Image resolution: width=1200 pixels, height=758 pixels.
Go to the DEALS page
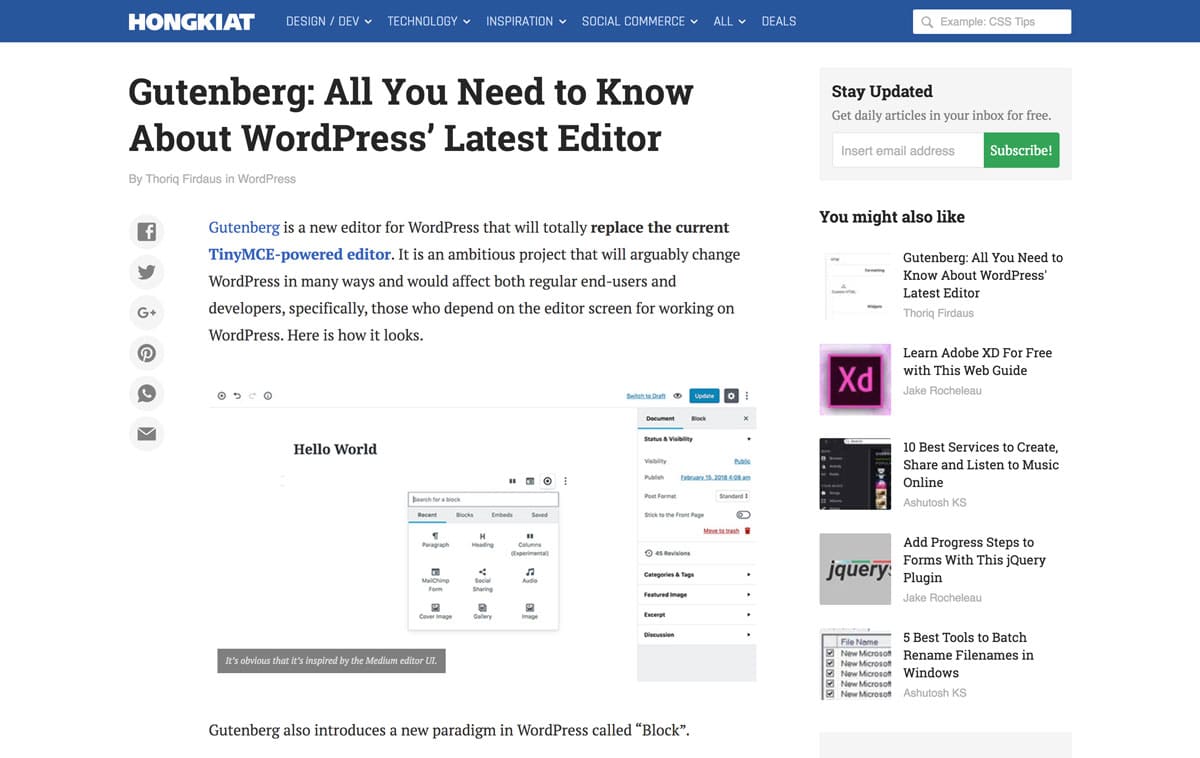[779, 21]
